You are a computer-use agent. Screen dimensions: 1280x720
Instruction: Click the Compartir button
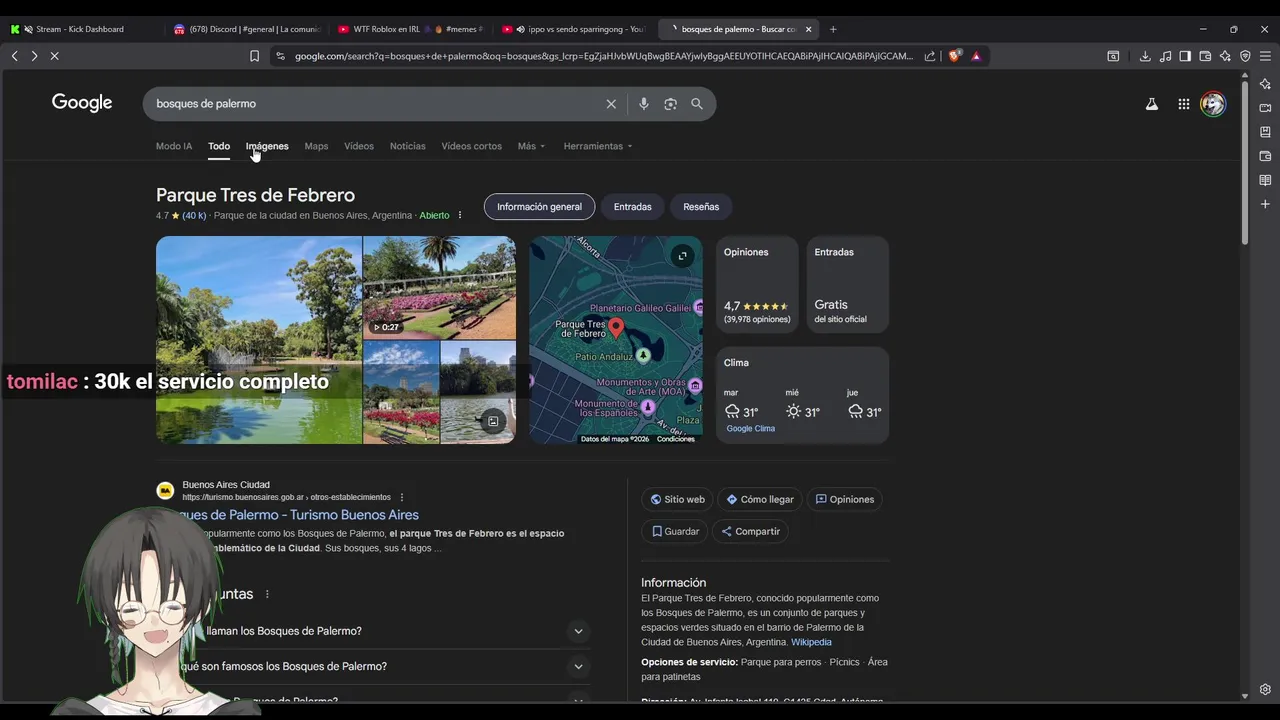[x=750, y=531]
